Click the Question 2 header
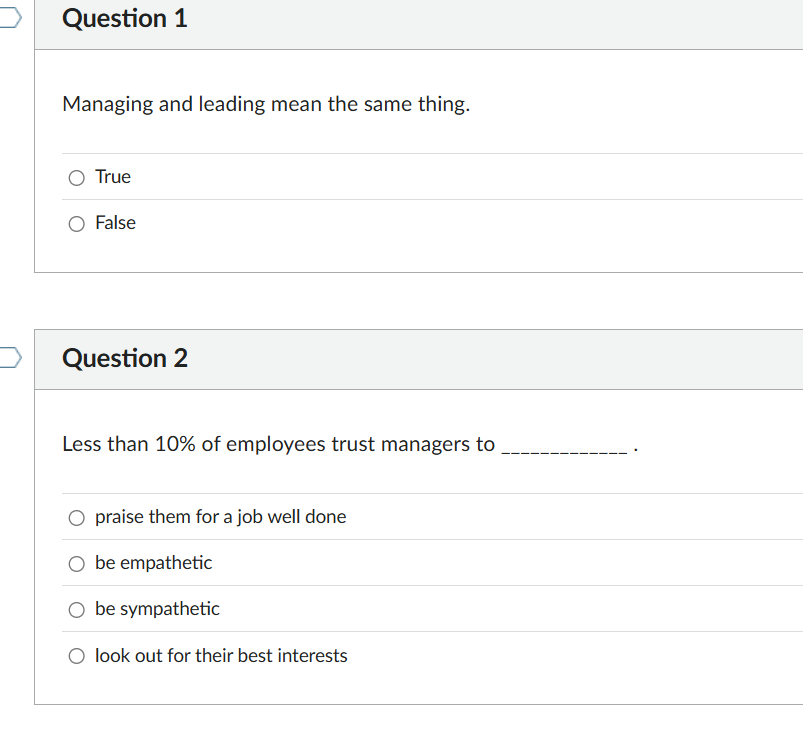 pos(124,358)
